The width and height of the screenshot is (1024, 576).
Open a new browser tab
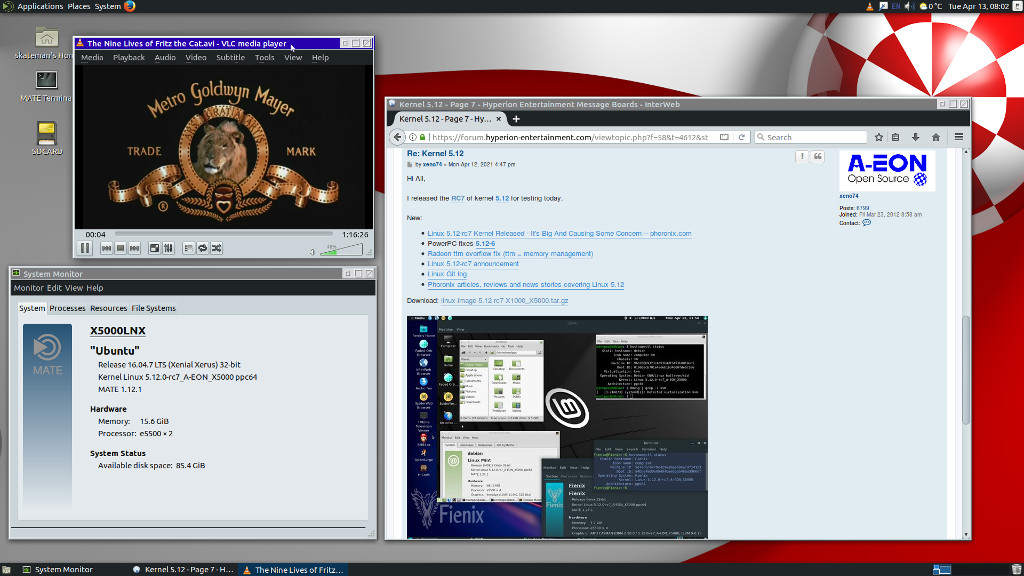pos(516,119)
